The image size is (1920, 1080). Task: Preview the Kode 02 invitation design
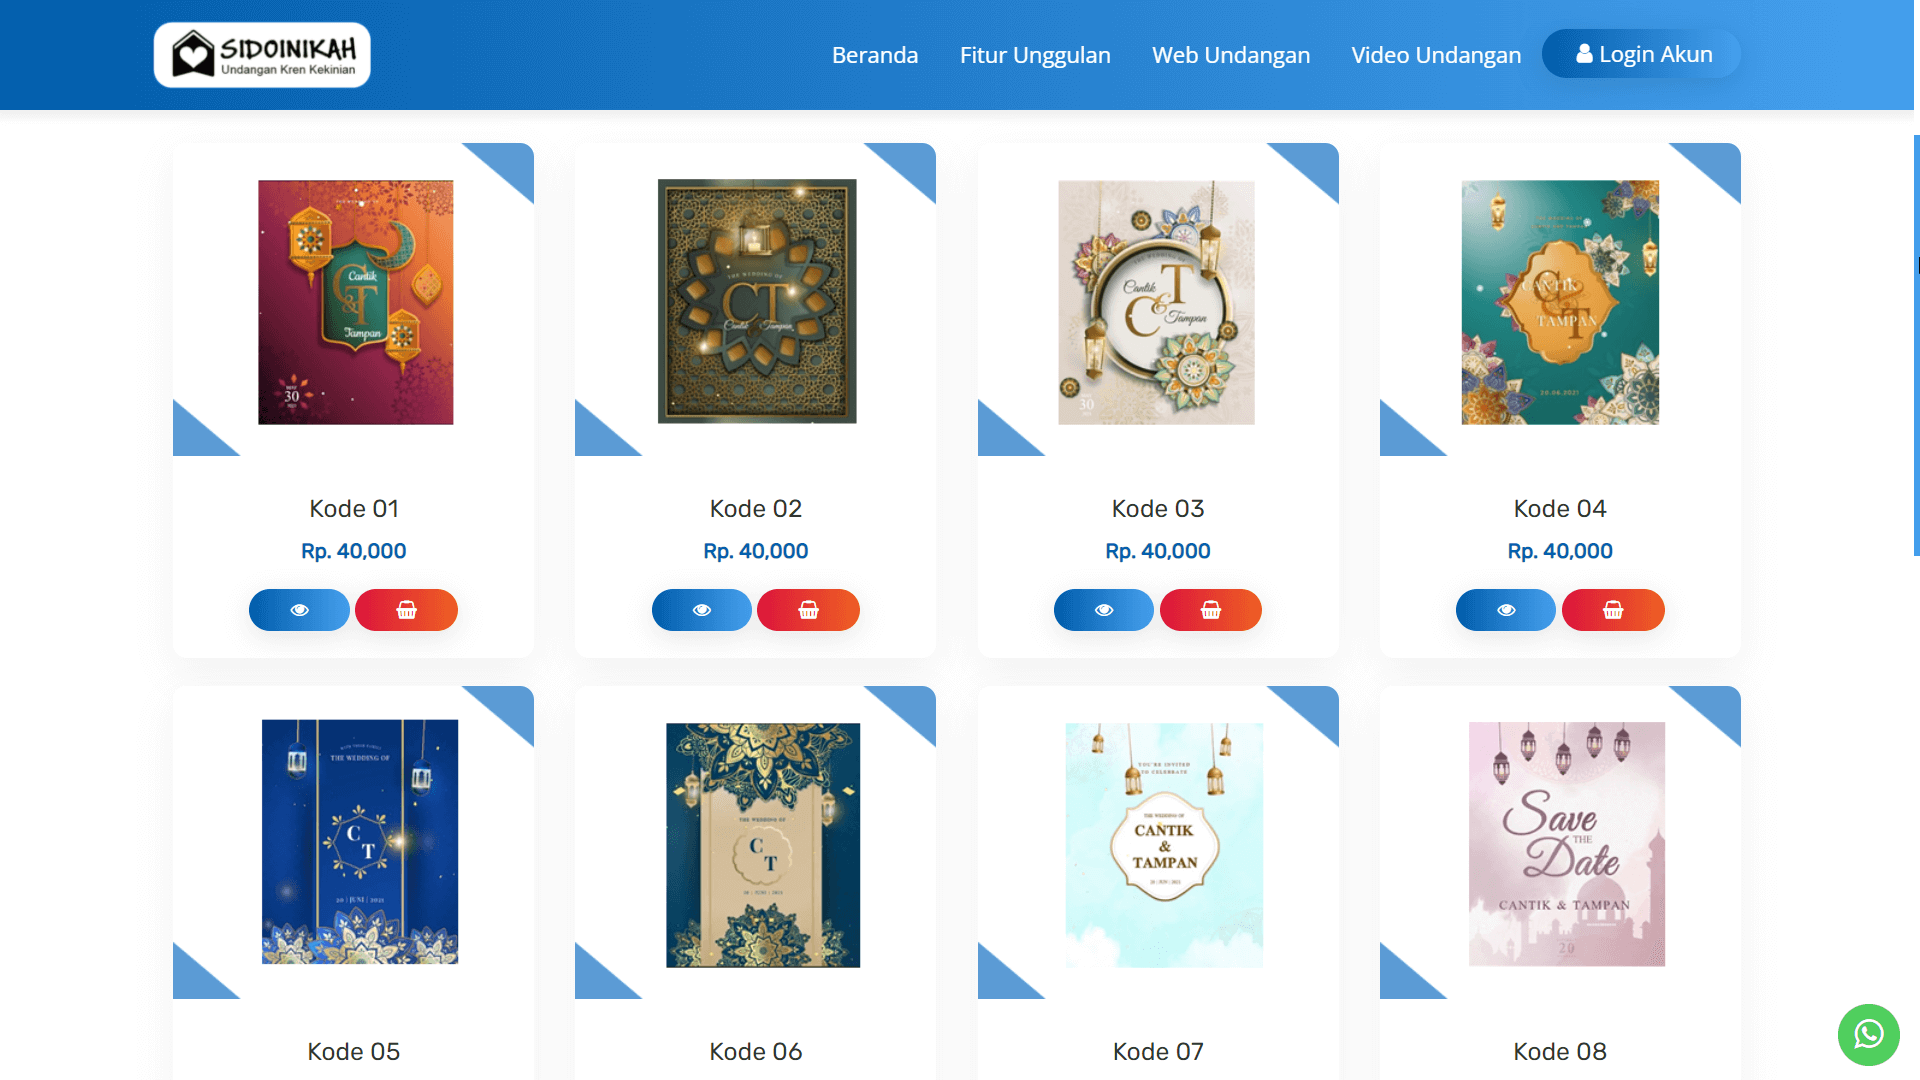(x=701, y=610)
